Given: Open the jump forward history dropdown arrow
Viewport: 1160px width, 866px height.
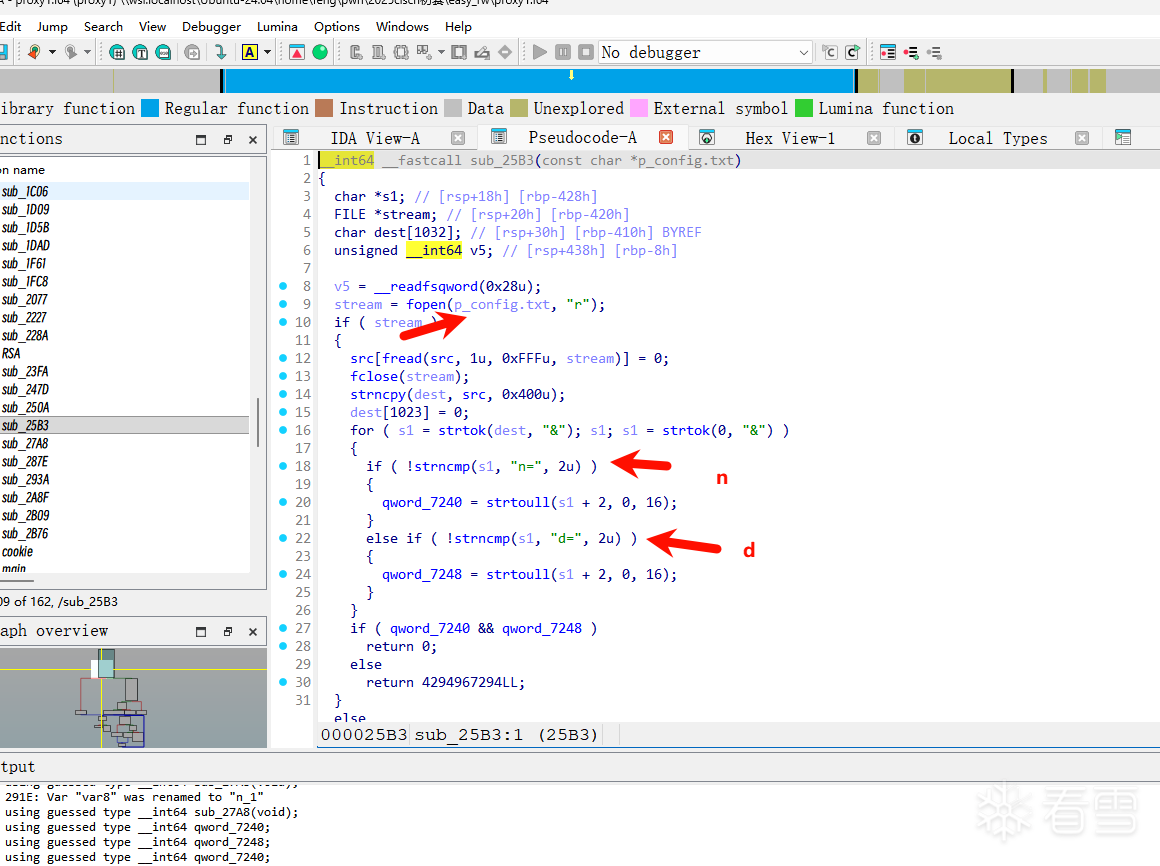Looking at the screenshot, I should pos(87,53).
